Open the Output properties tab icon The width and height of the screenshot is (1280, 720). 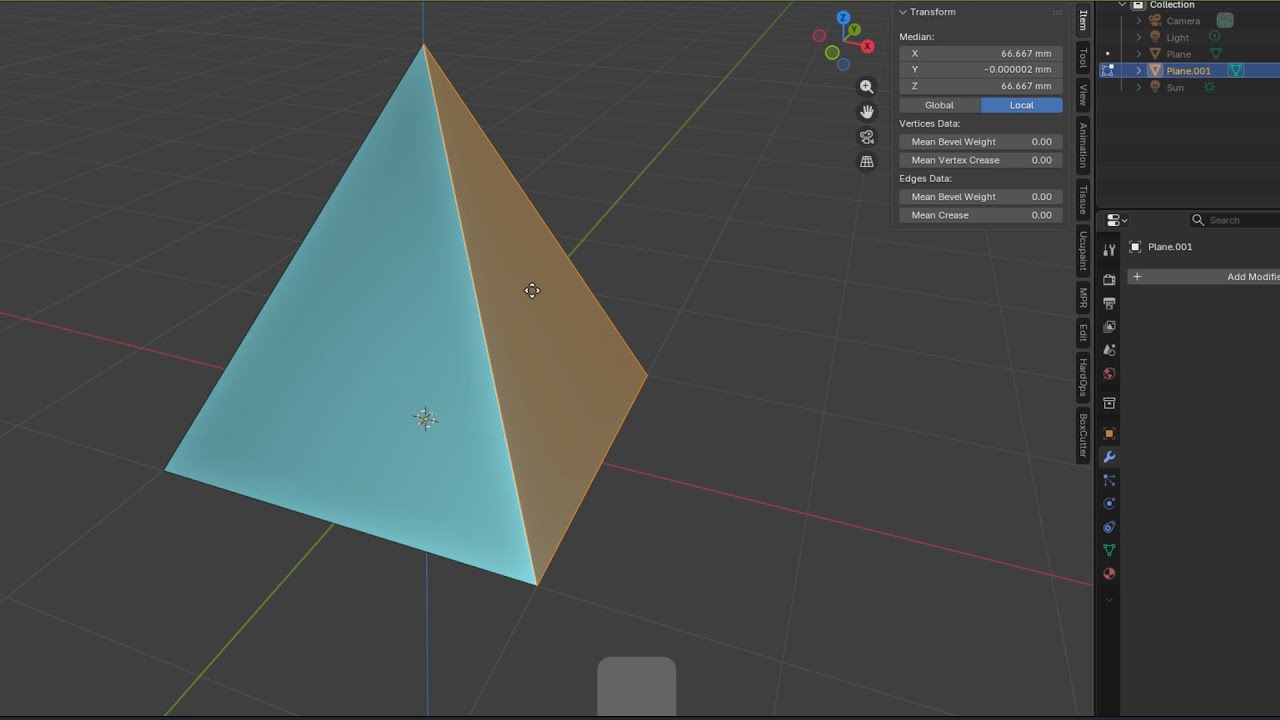1109,303
